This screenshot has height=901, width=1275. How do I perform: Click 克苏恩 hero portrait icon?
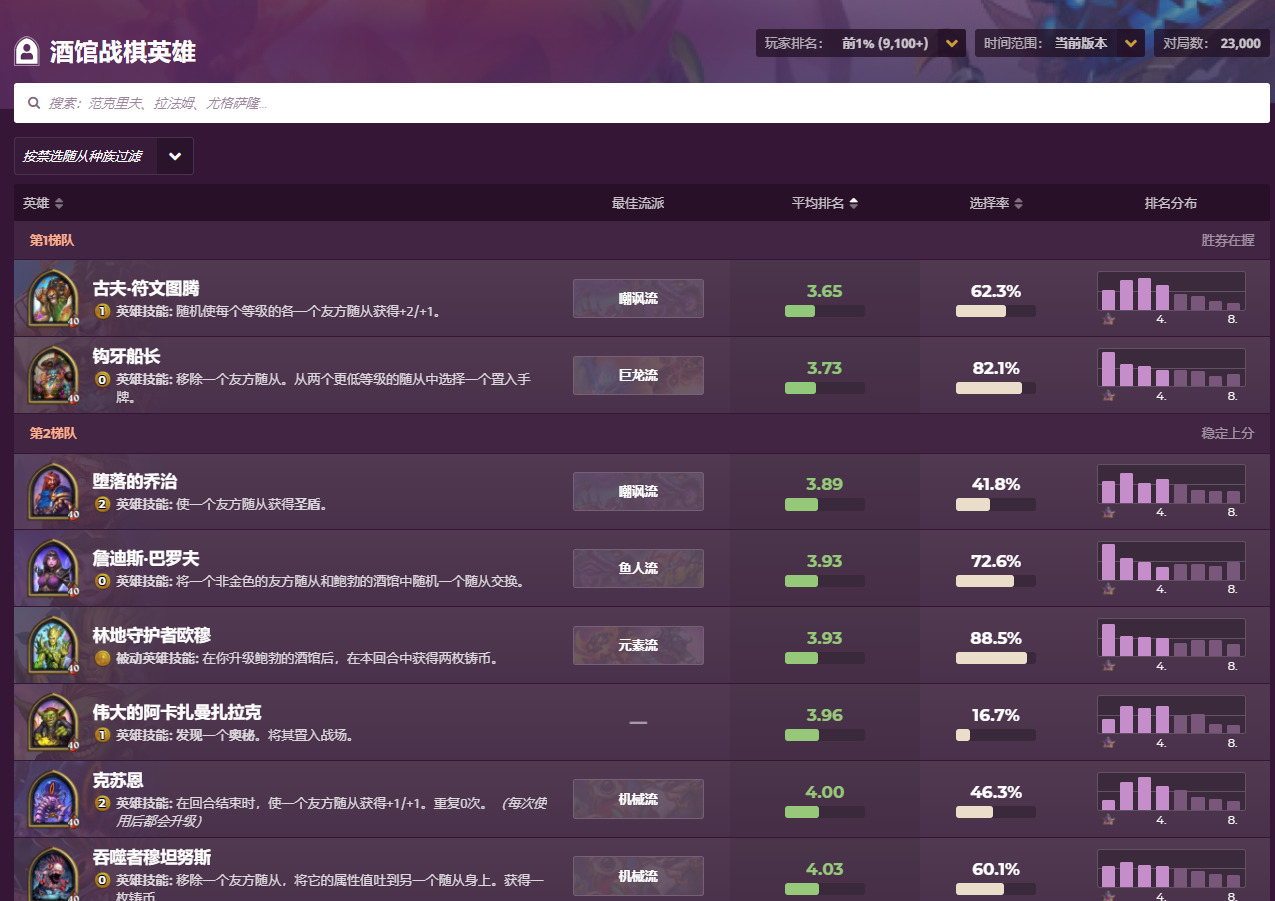click(x=53, y=799)
